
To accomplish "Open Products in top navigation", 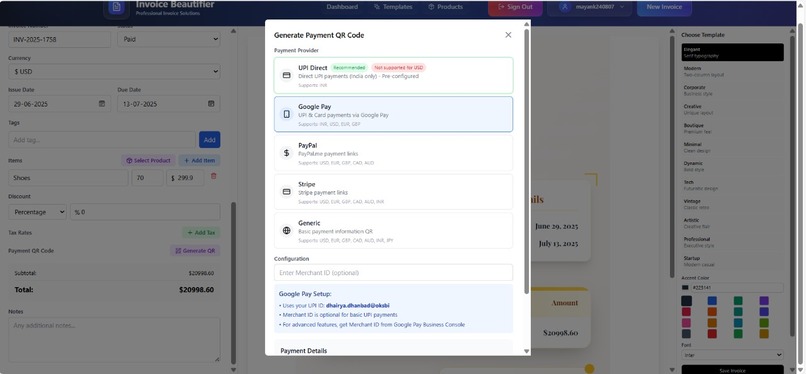I will [x=445, y=7].
